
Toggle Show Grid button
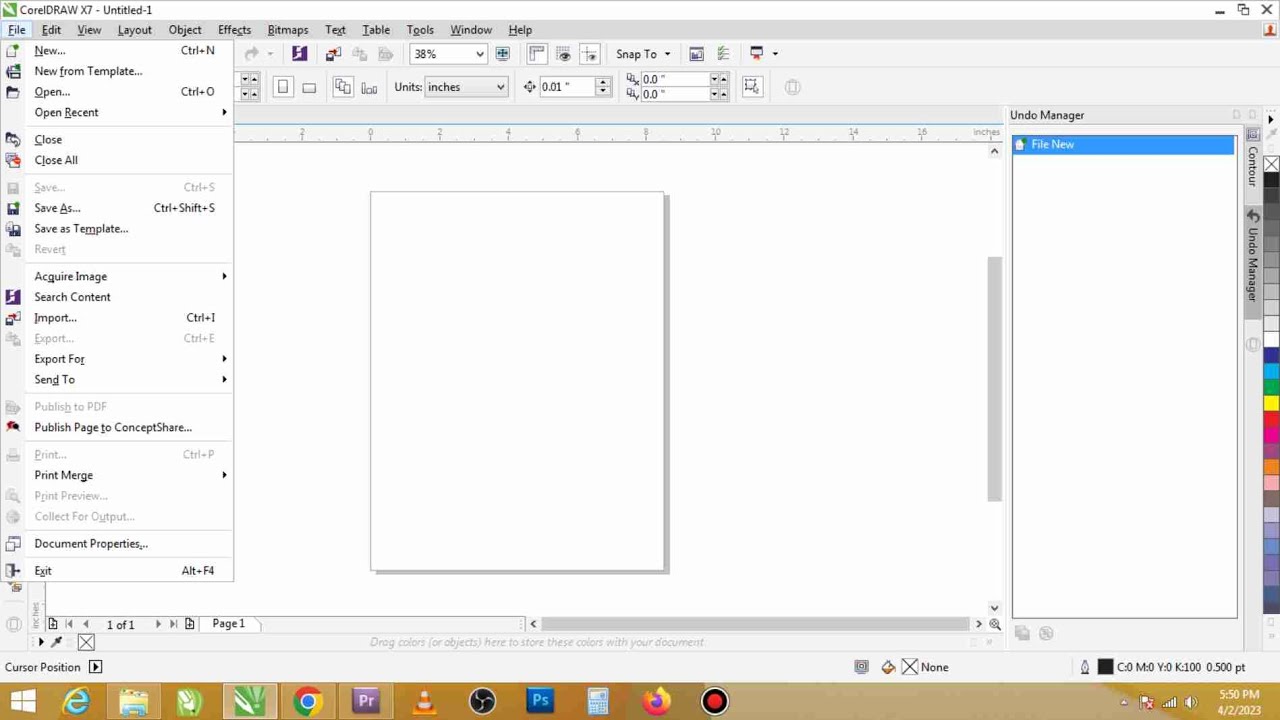pyautogui.click(x=563, y=54)
